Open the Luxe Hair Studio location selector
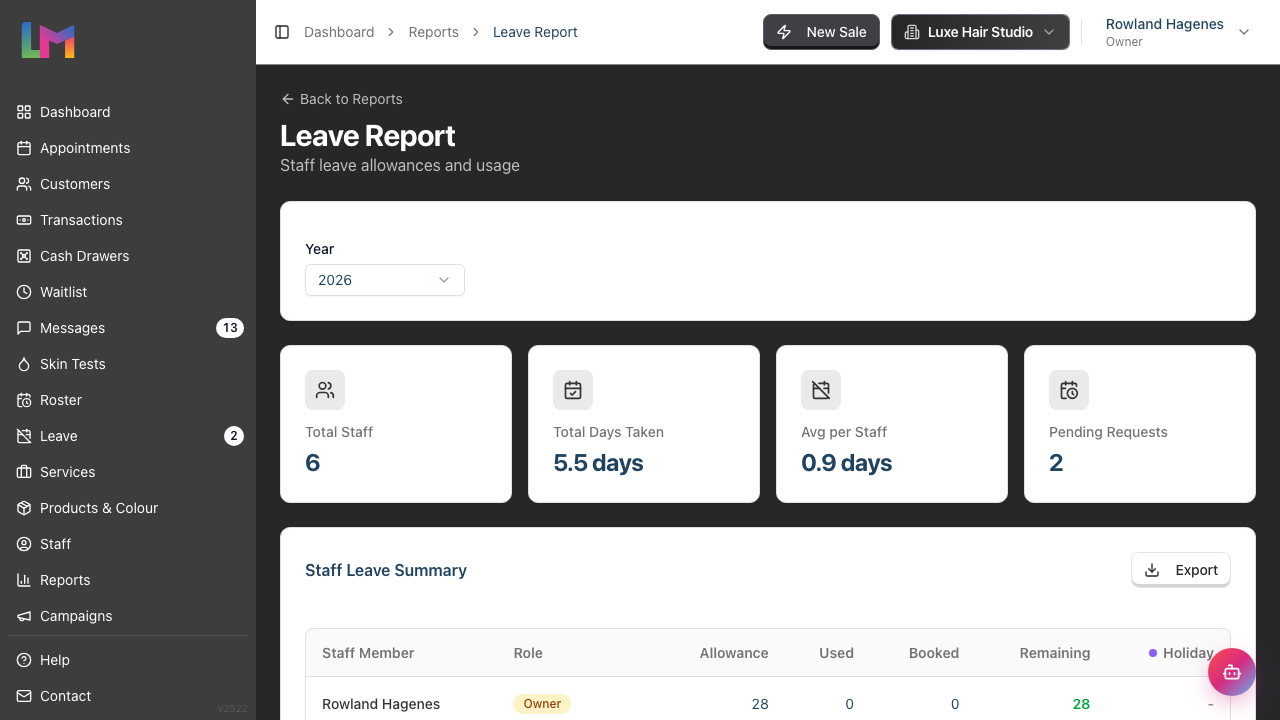Screen dimensions: 1280x720 (x=980, y=32)
